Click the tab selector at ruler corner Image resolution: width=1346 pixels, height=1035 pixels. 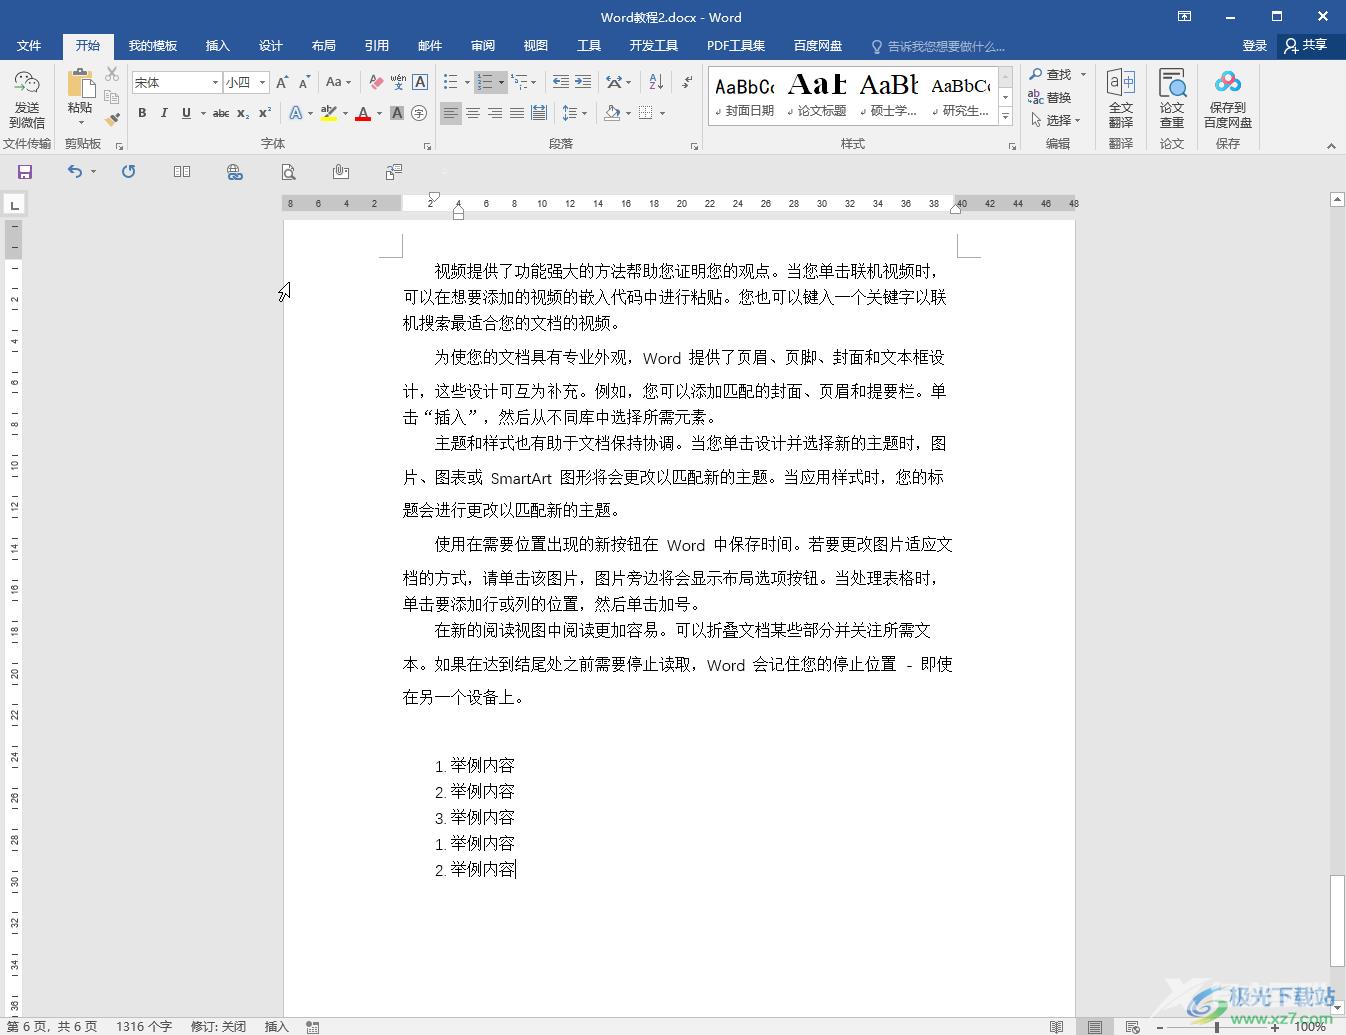coord(14,206)
